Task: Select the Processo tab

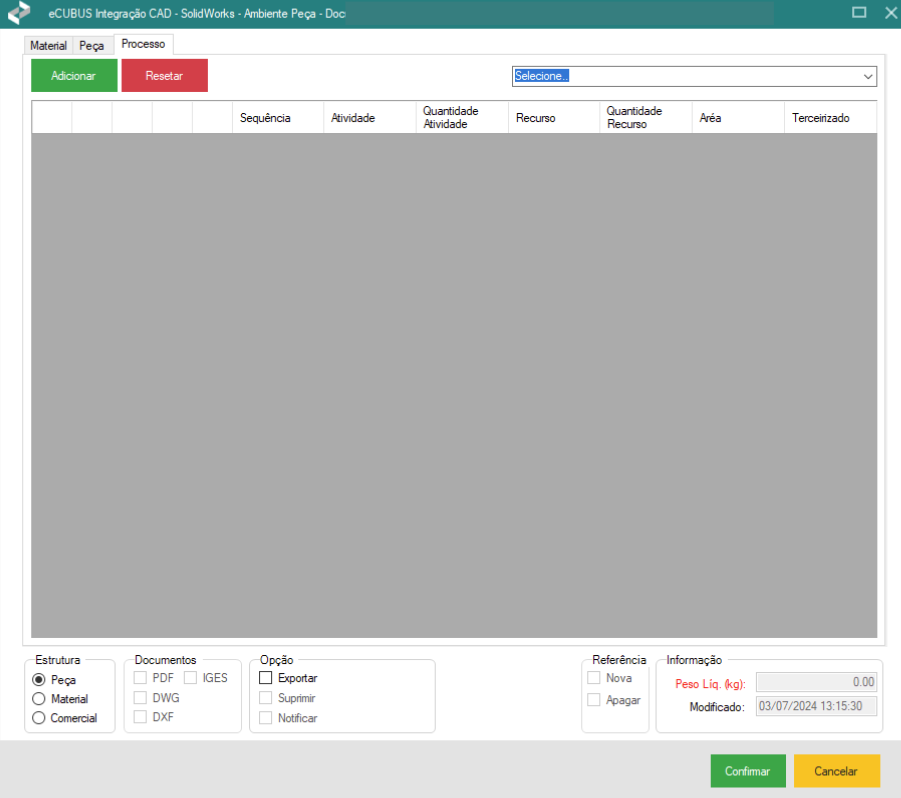Action: tap(143, 45)
